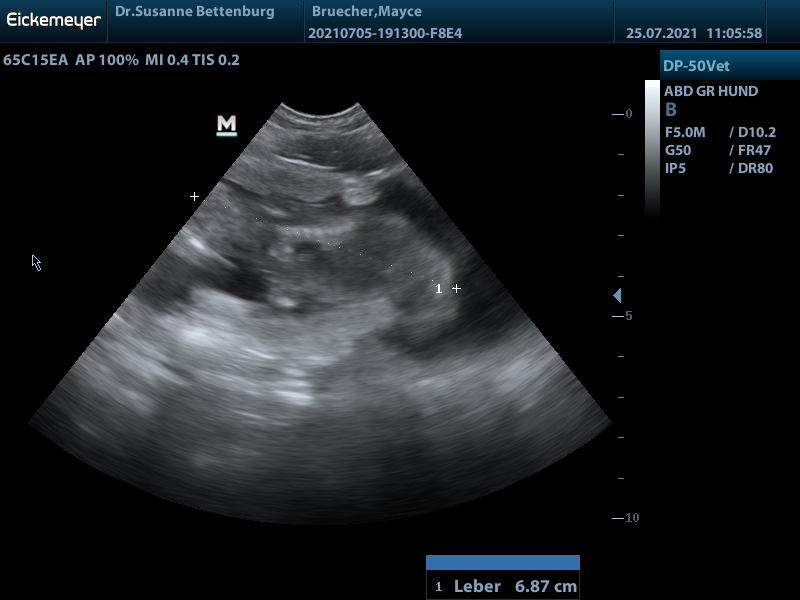Viewport: 800px width, 600px height.
Task: Click the 0 cm depth scale mark
Action: pos(623,114)
